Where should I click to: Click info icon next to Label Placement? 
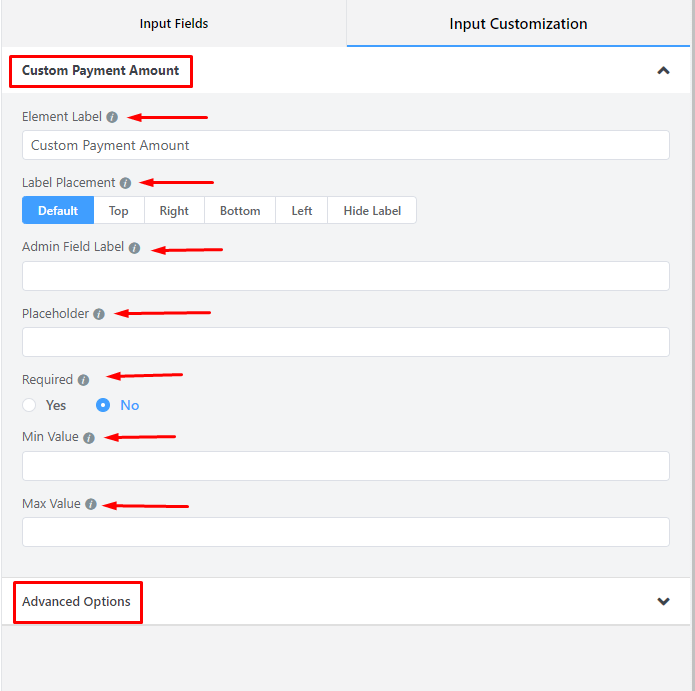pos(125,183)
